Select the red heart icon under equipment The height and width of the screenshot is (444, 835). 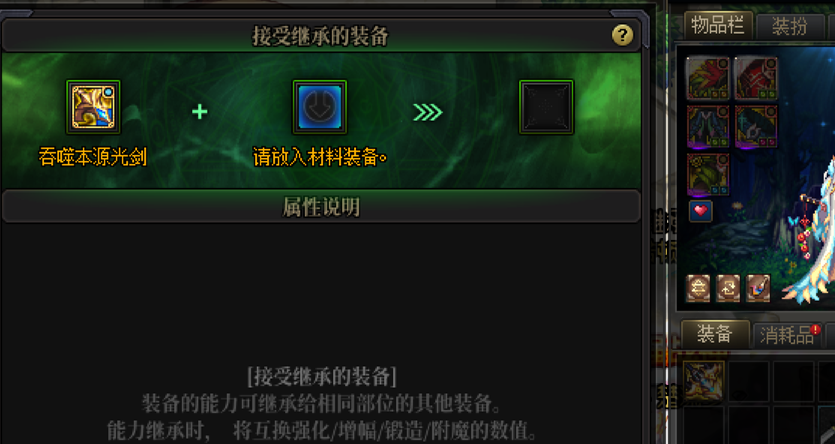click(x=701, y=211)
